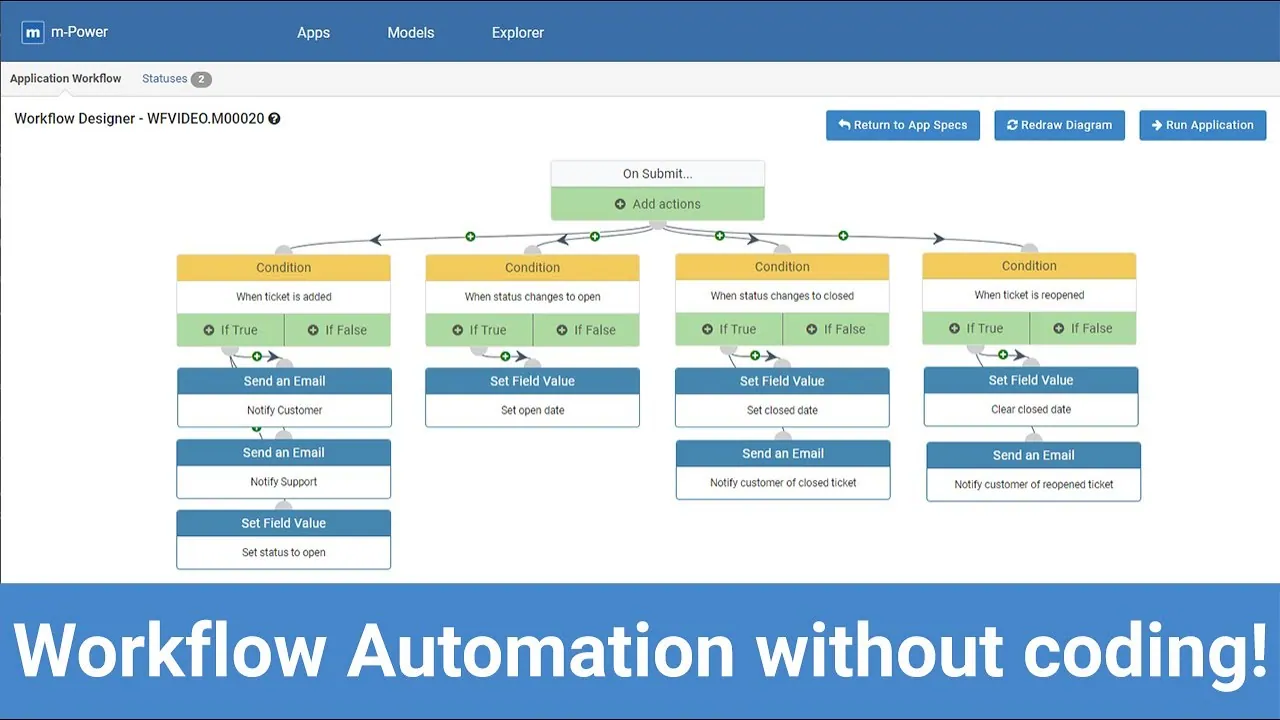Open the Send an Email header above 'Notify customer of closed ticket'
The height and width of the screenshot is (720, 1280).
(x=783, y=454)
